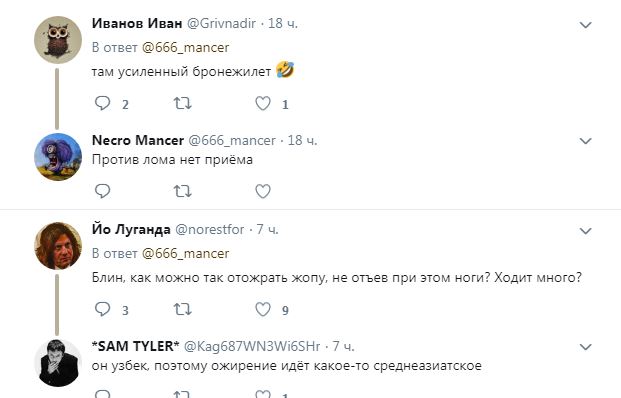
Task: Open the dropdown chevron on Necro Mancer's tweet
Action: coord(585,141)
